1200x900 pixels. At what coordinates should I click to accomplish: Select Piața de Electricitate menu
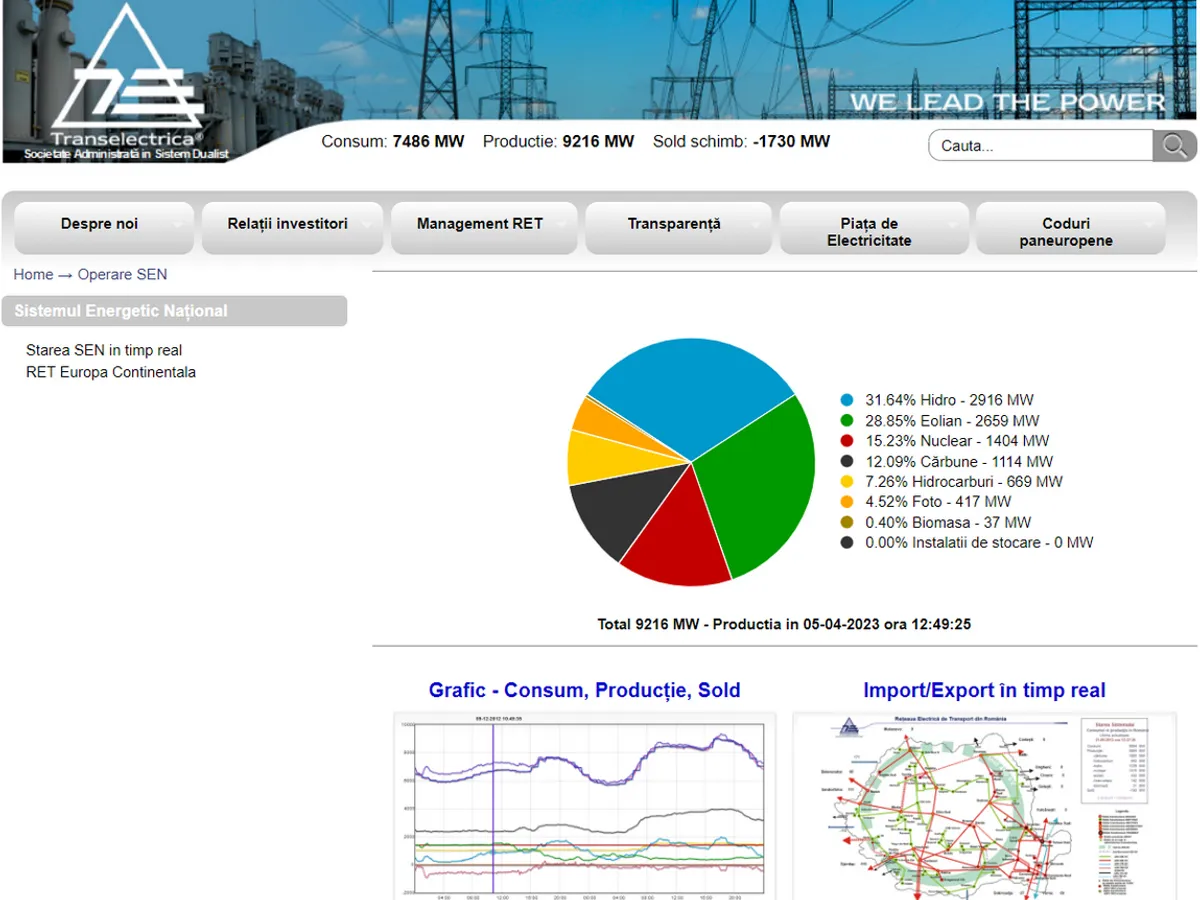pyautogui.click(x=871, y=232)
